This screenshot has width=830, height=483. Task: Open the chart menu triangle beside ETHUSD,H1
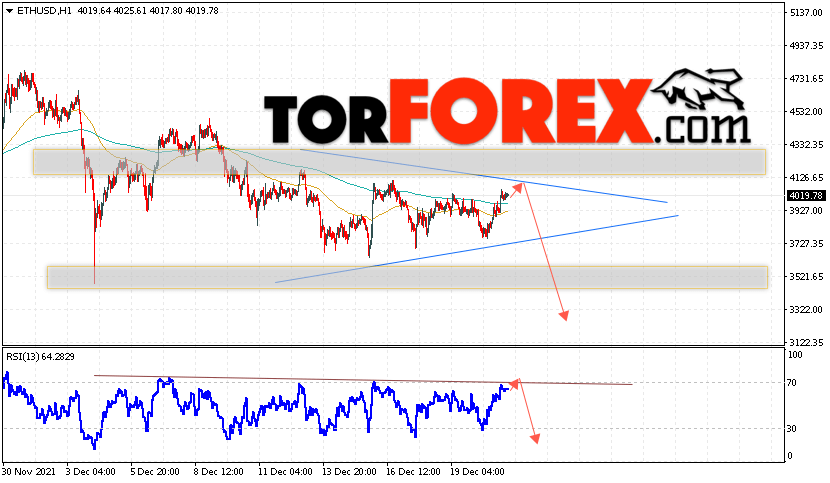(x=9, y=11)
